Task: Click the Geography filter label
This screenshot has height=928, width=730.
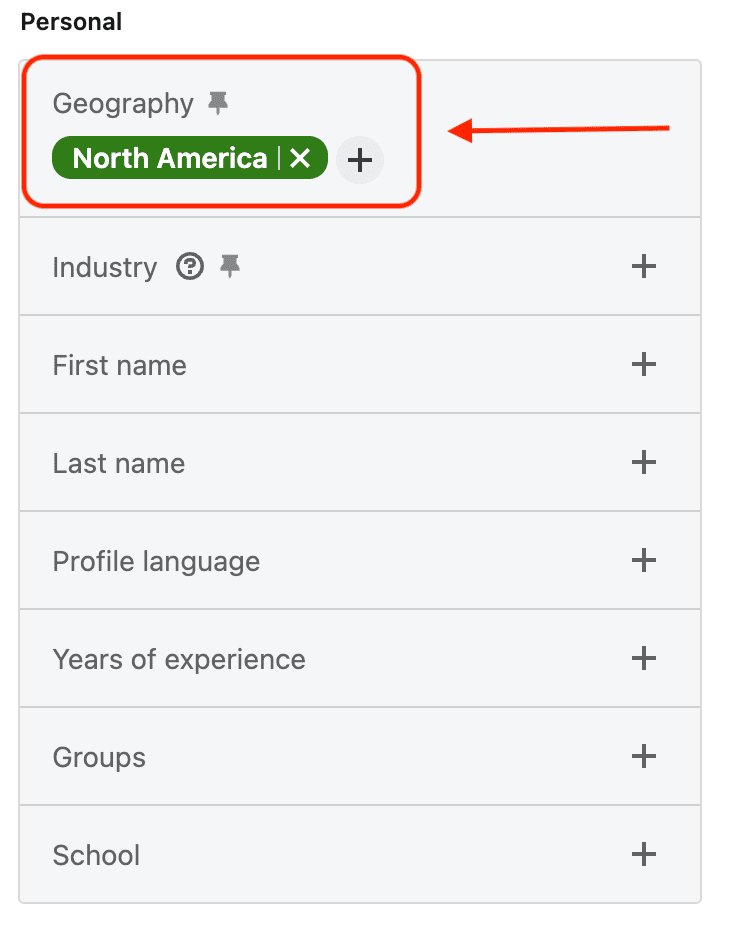Action: coord(123,104)
